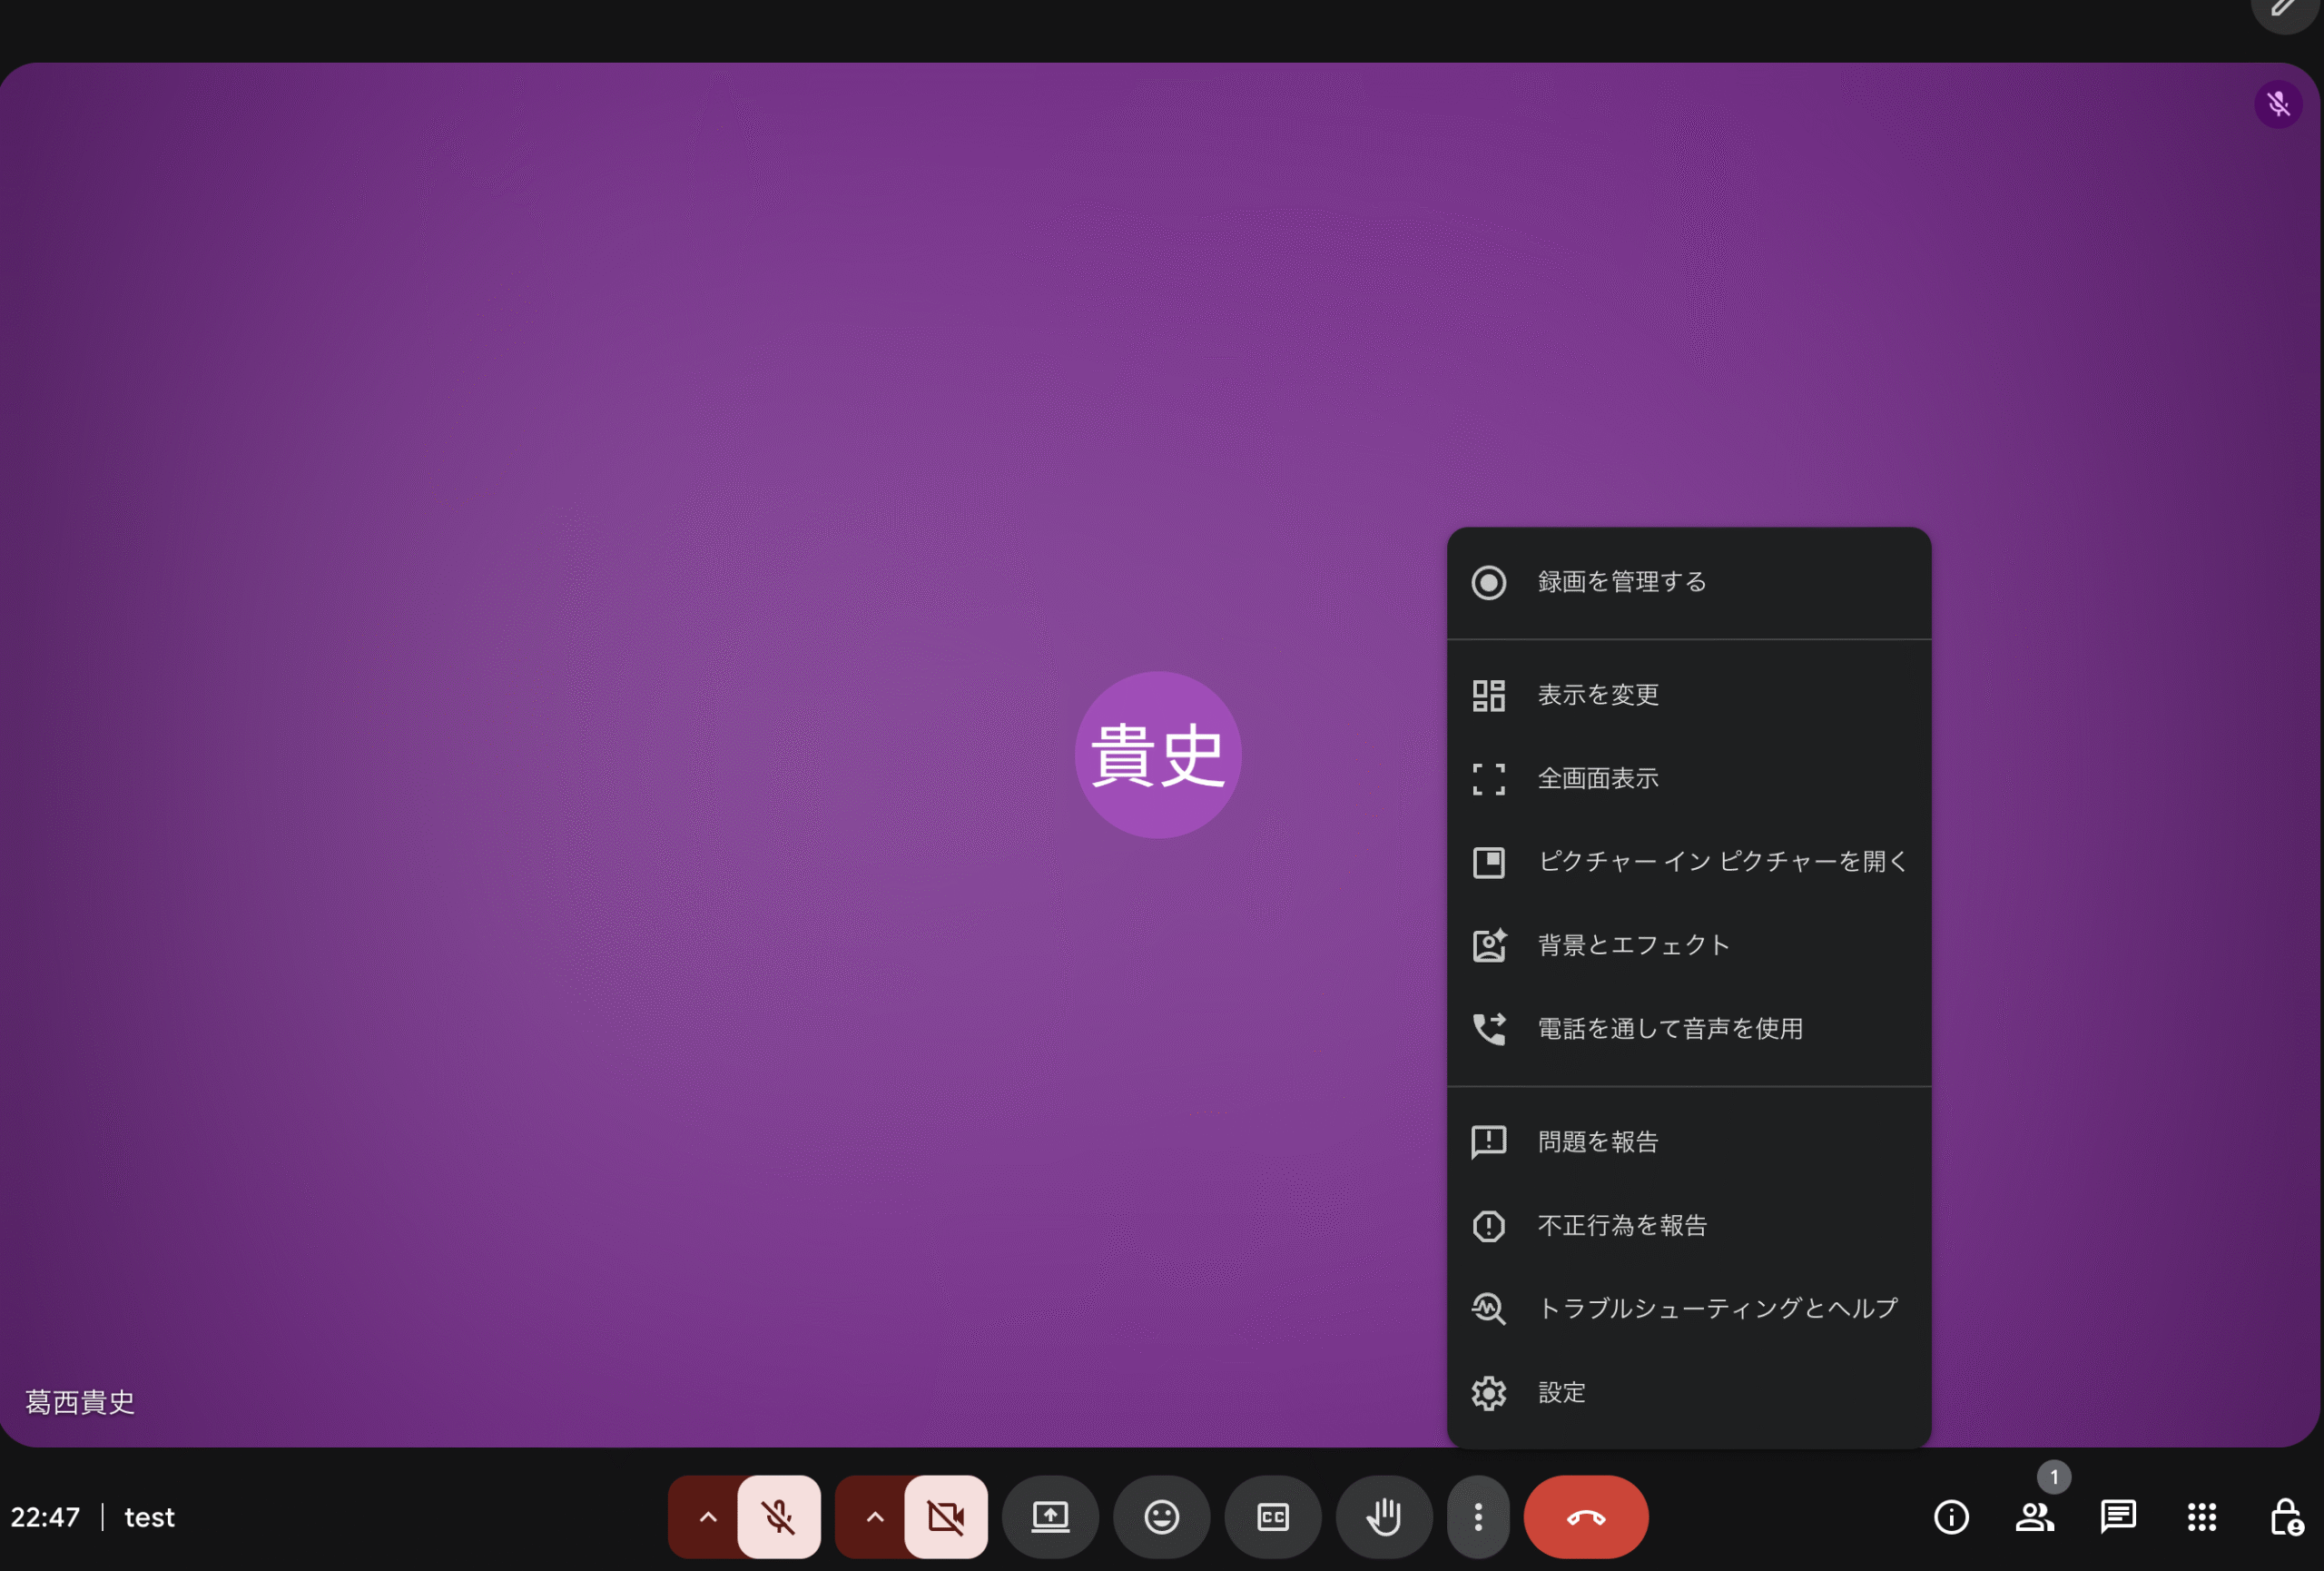Open the chat messages panel
Screen dimensions: 2324x1571
pos(2118,1517)
